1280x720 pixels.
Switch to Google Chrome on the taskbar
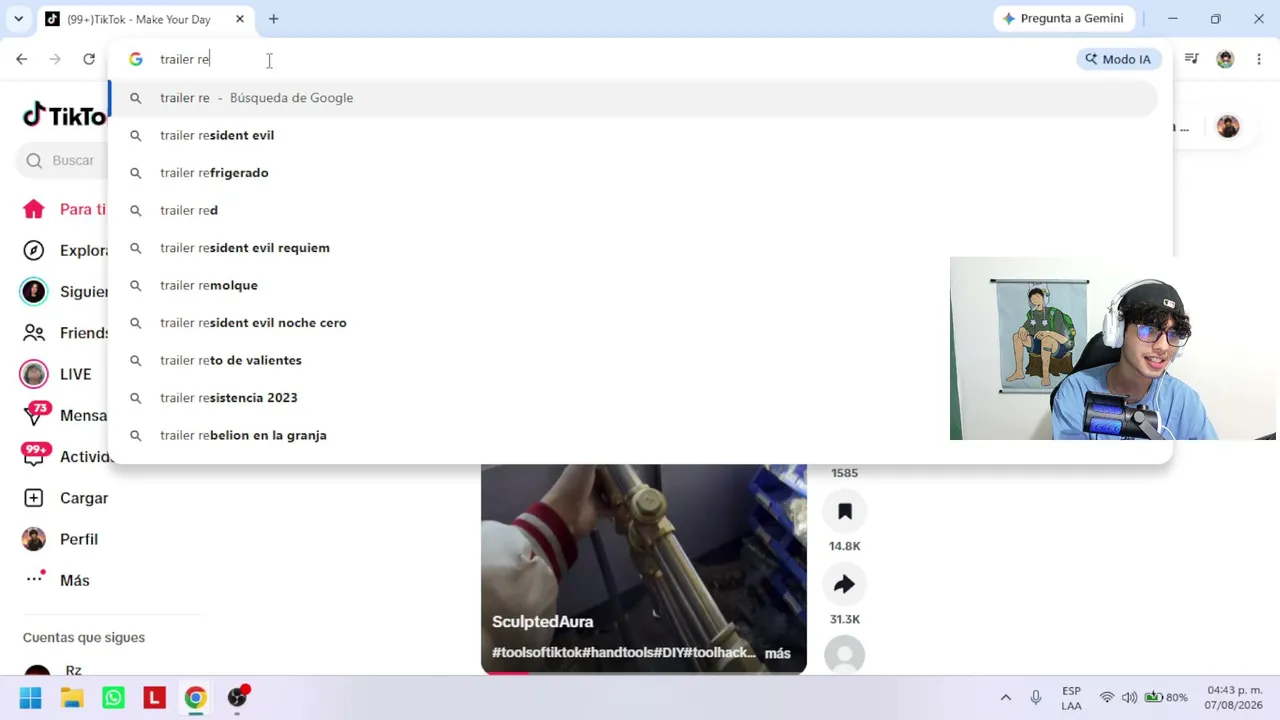[195, 697]
